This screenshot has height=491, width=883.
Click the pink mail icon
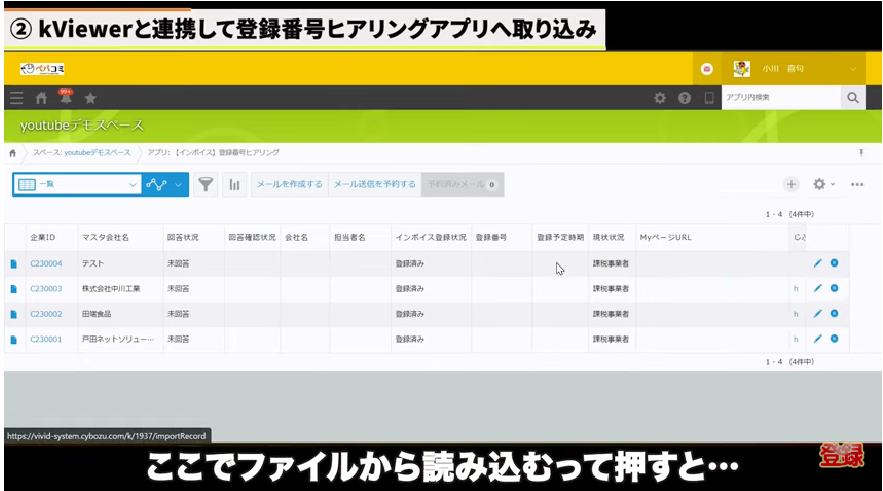(707, 69)
